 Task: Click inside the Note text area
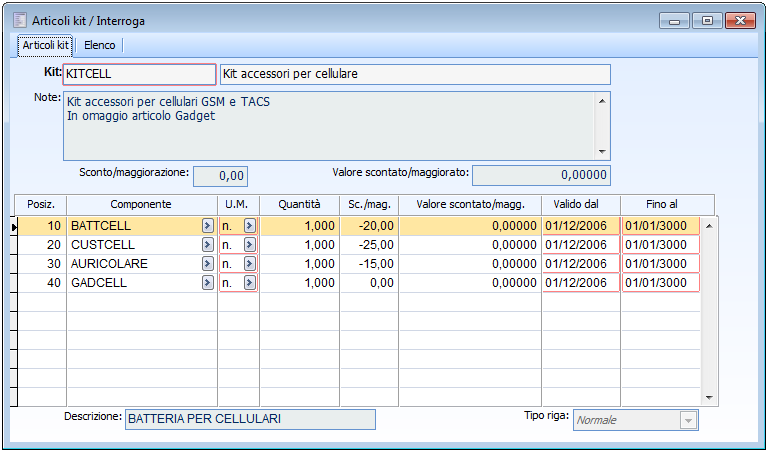pos(329,126)
